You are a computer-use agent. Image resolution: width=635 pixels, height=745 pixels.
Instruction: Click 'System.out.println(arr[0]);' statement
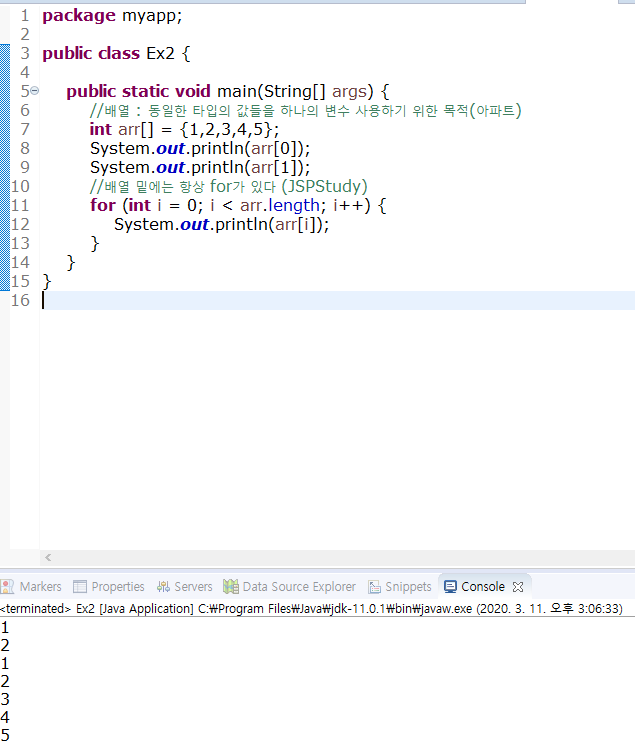[x=200, y=148]
